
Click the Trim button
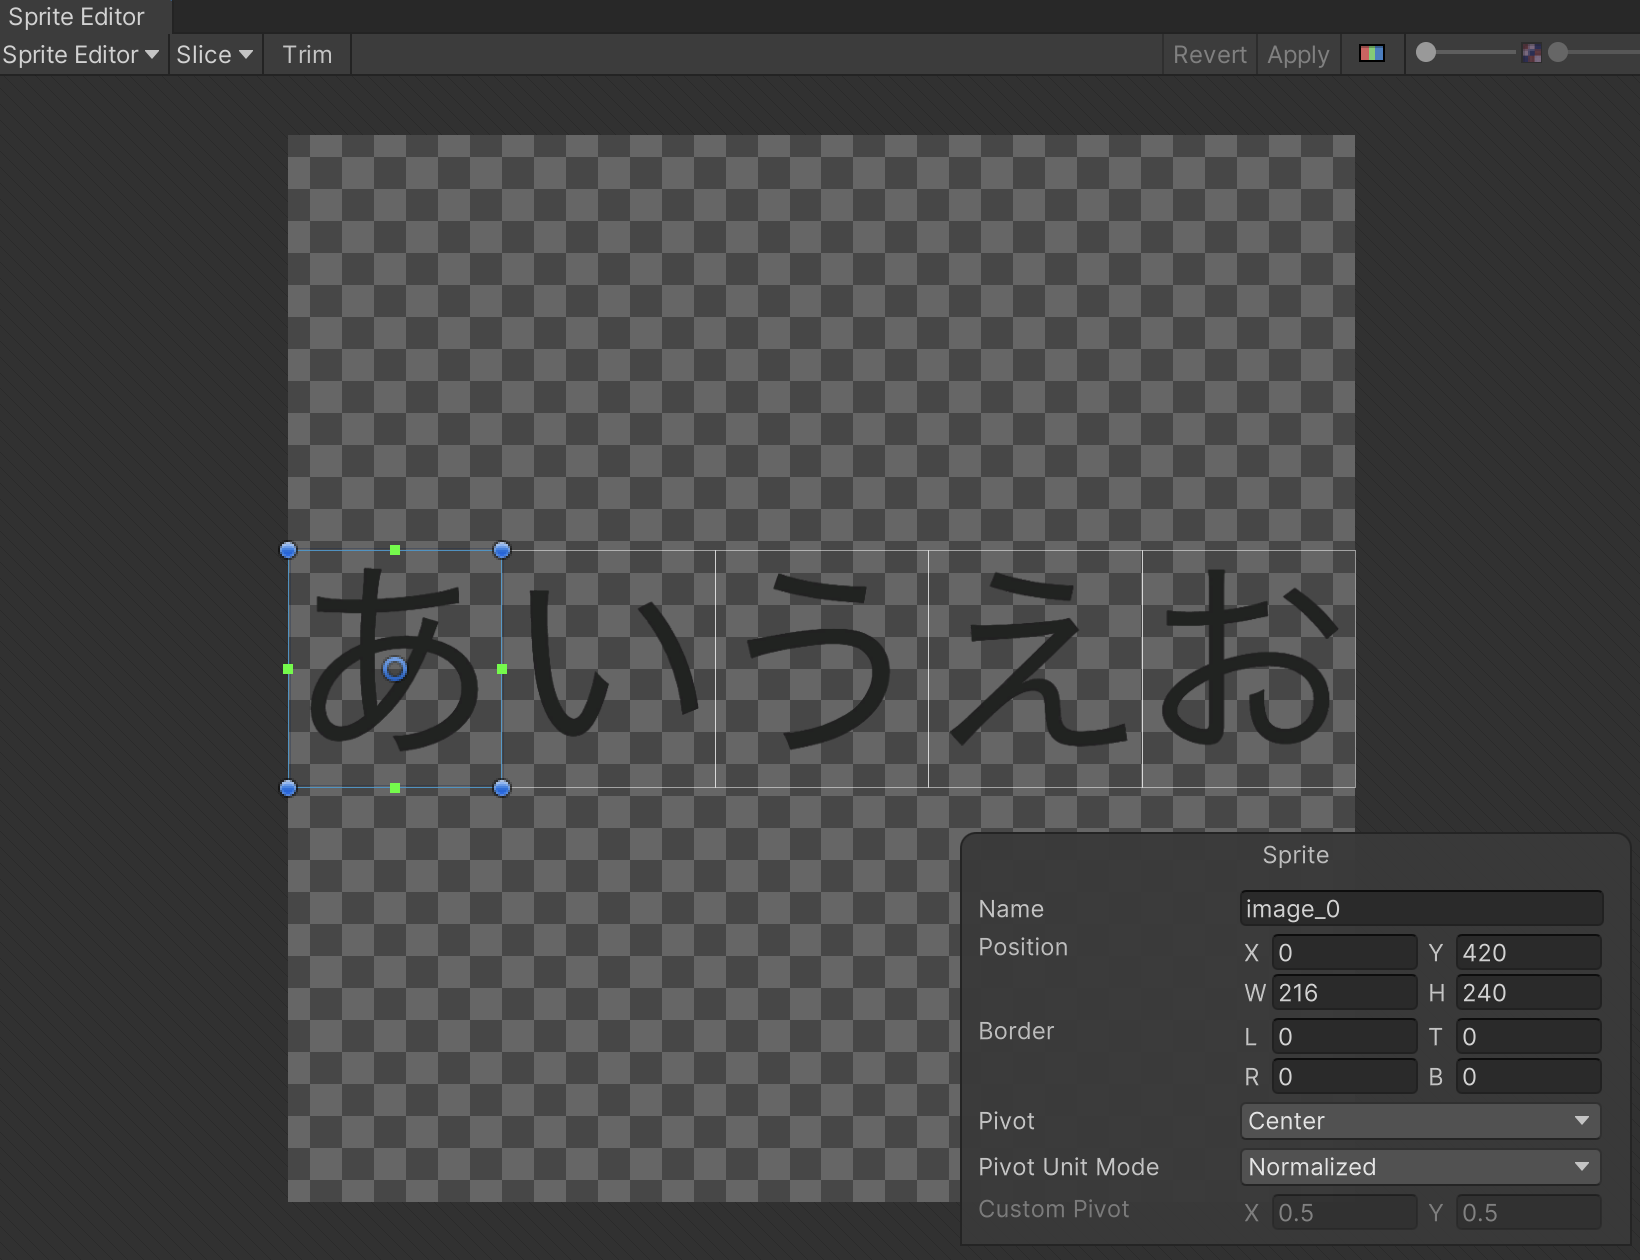[x=307, y=55]
